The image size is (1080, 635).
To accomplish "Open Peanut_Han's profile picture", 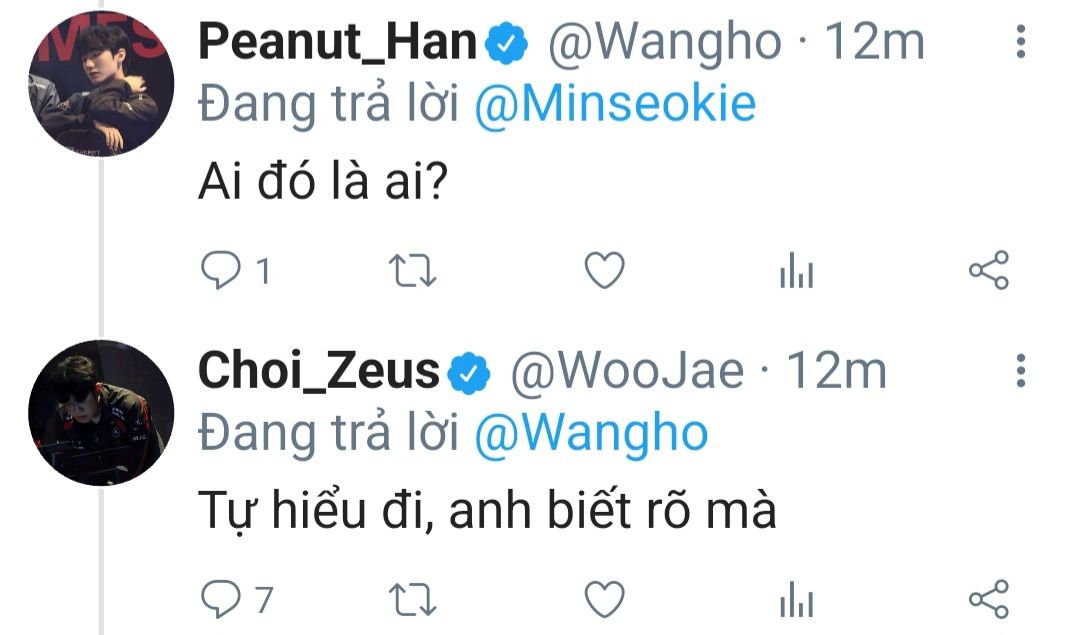I will pos(101,84).
